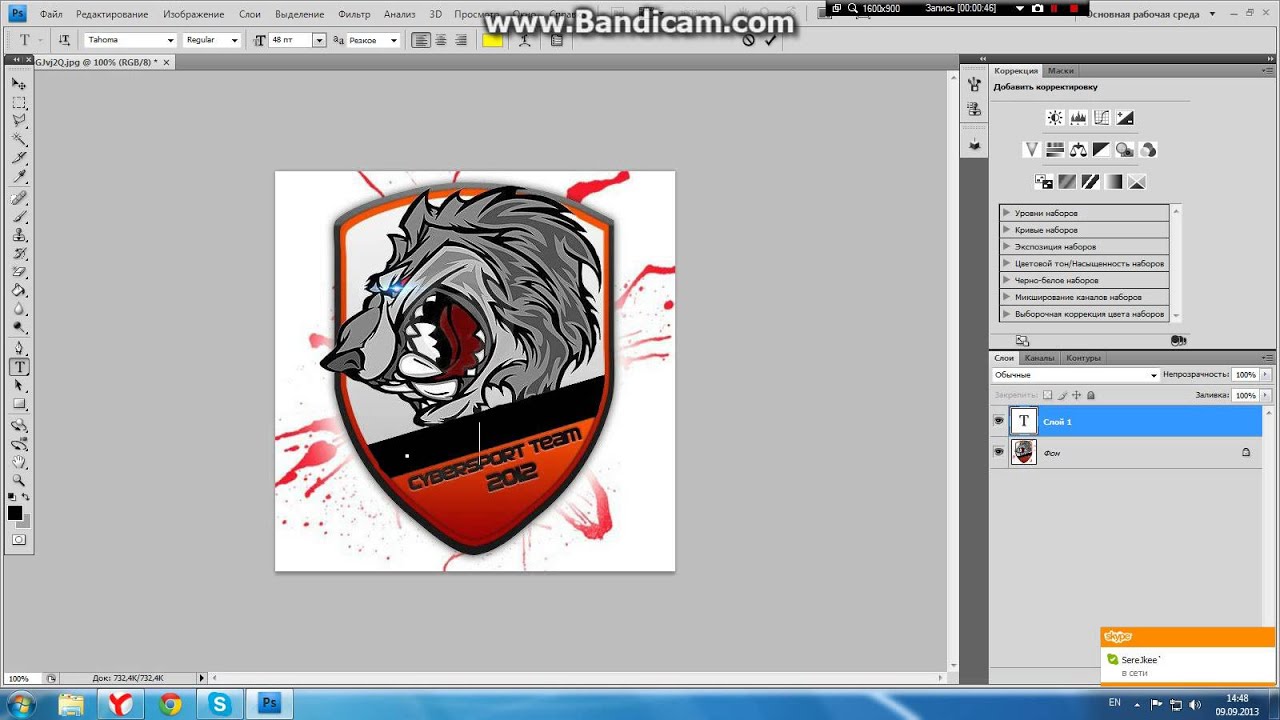Open Skype from the taskbar
Viewport: 1280px width, 720px height.
coord(219,704)
